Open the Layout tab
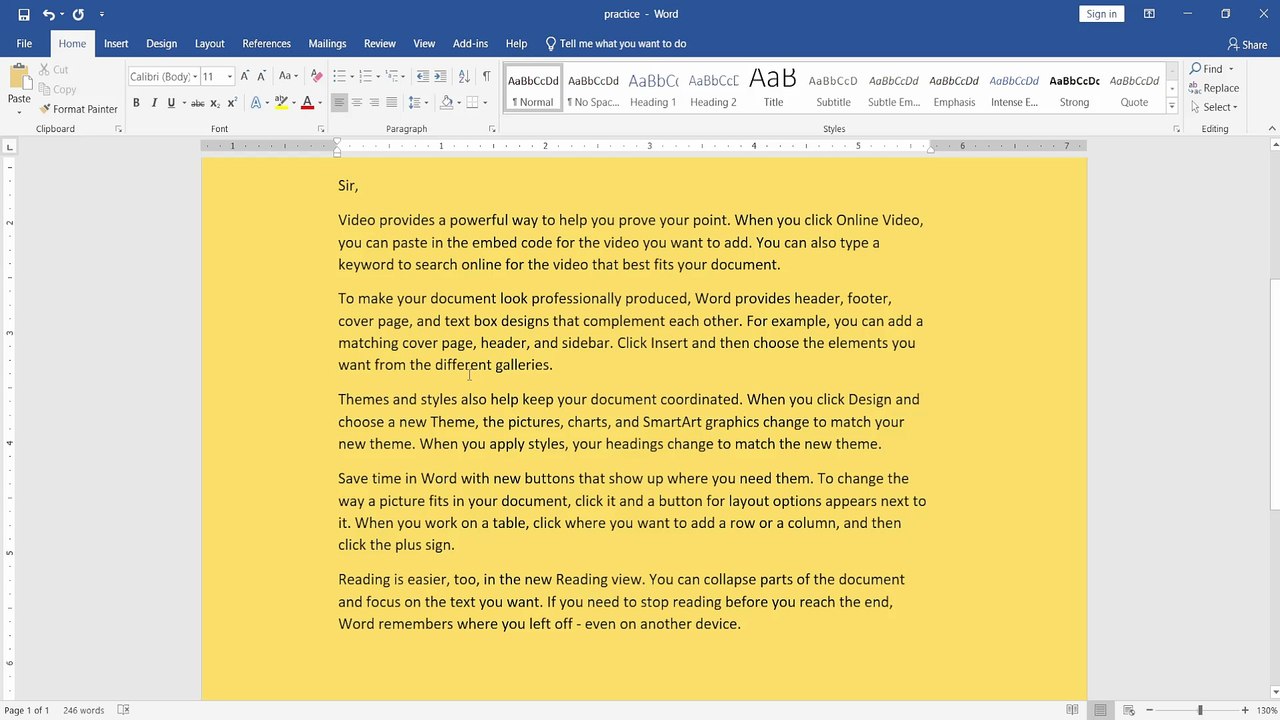Image resolution: width=1280 pixels, height=720 pixels. click(x=209, y=44)
